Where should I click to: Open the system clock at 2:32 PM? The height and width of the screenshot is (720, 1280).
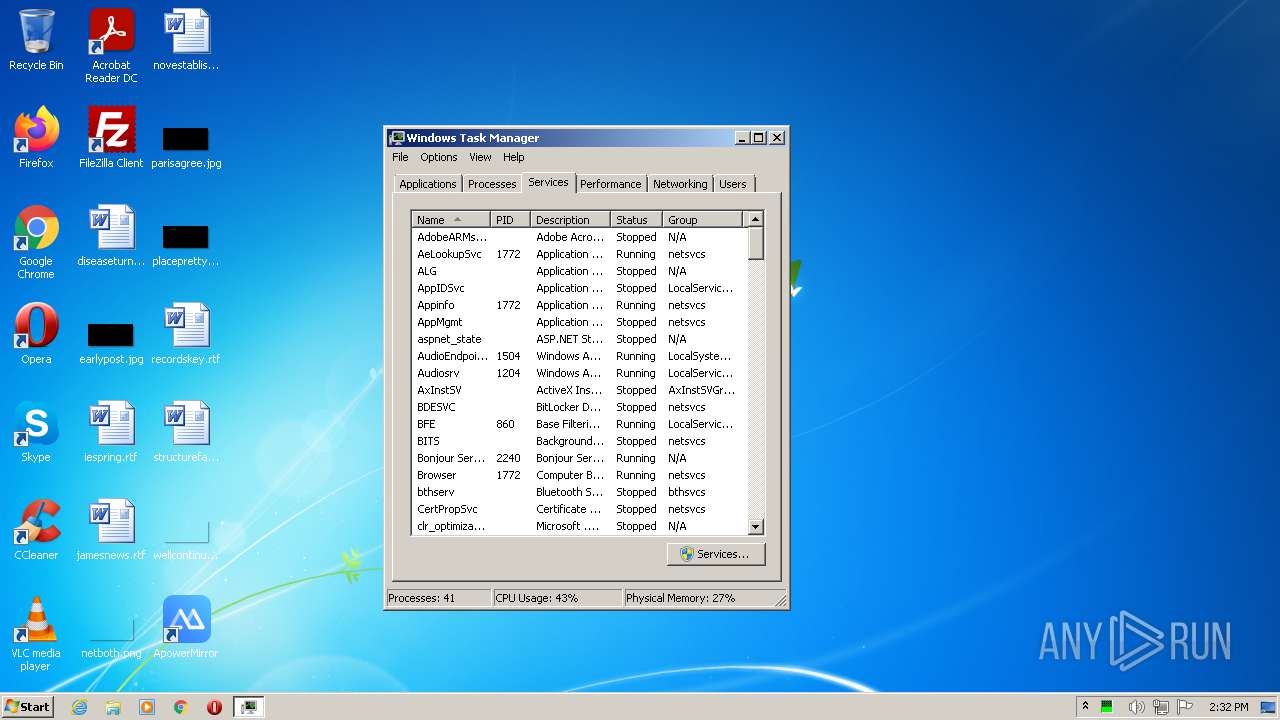click(1228, 707)
